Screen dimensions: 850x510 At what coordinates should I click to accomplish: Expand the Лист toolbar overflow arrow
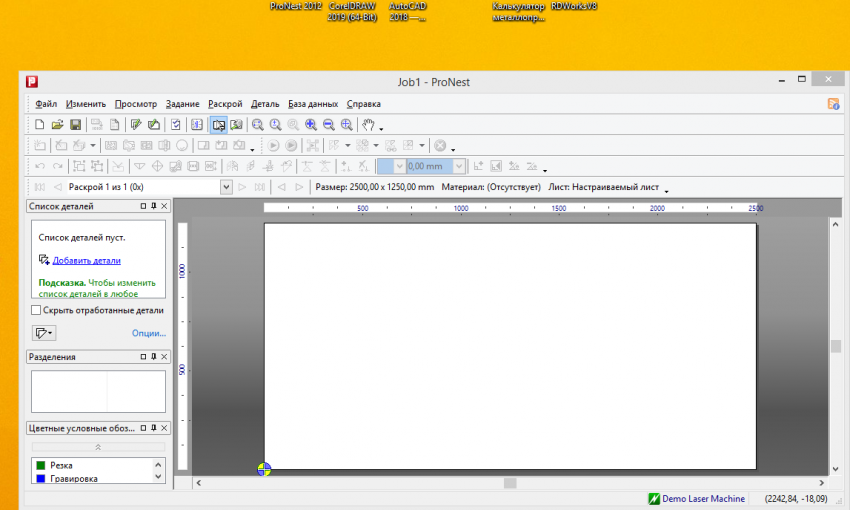click(x=667, y=189)
